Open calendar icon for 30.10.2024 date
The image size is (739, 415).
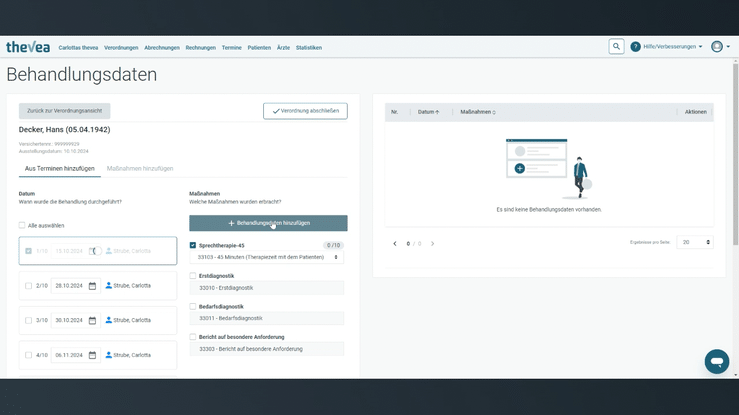(x=92, y=320)
